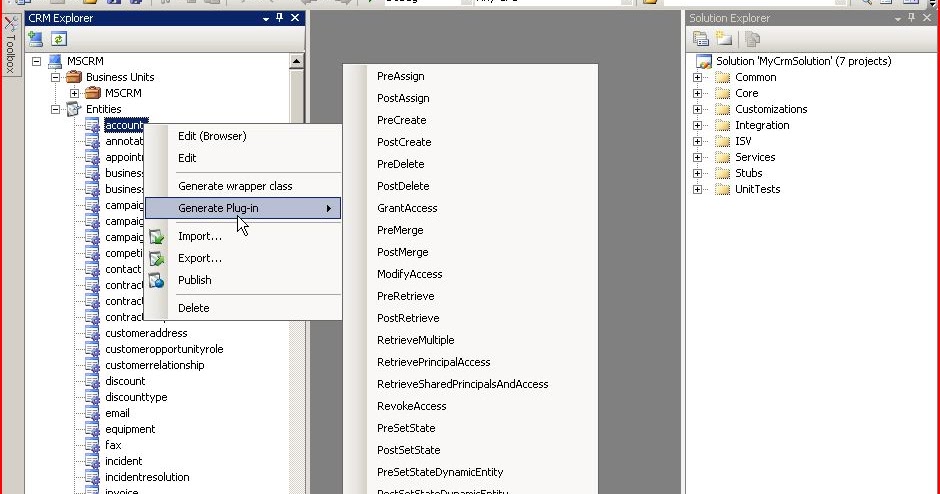Select the equipment entity
The height and width of the screenshot is (494, 940).
click(130, 429)
